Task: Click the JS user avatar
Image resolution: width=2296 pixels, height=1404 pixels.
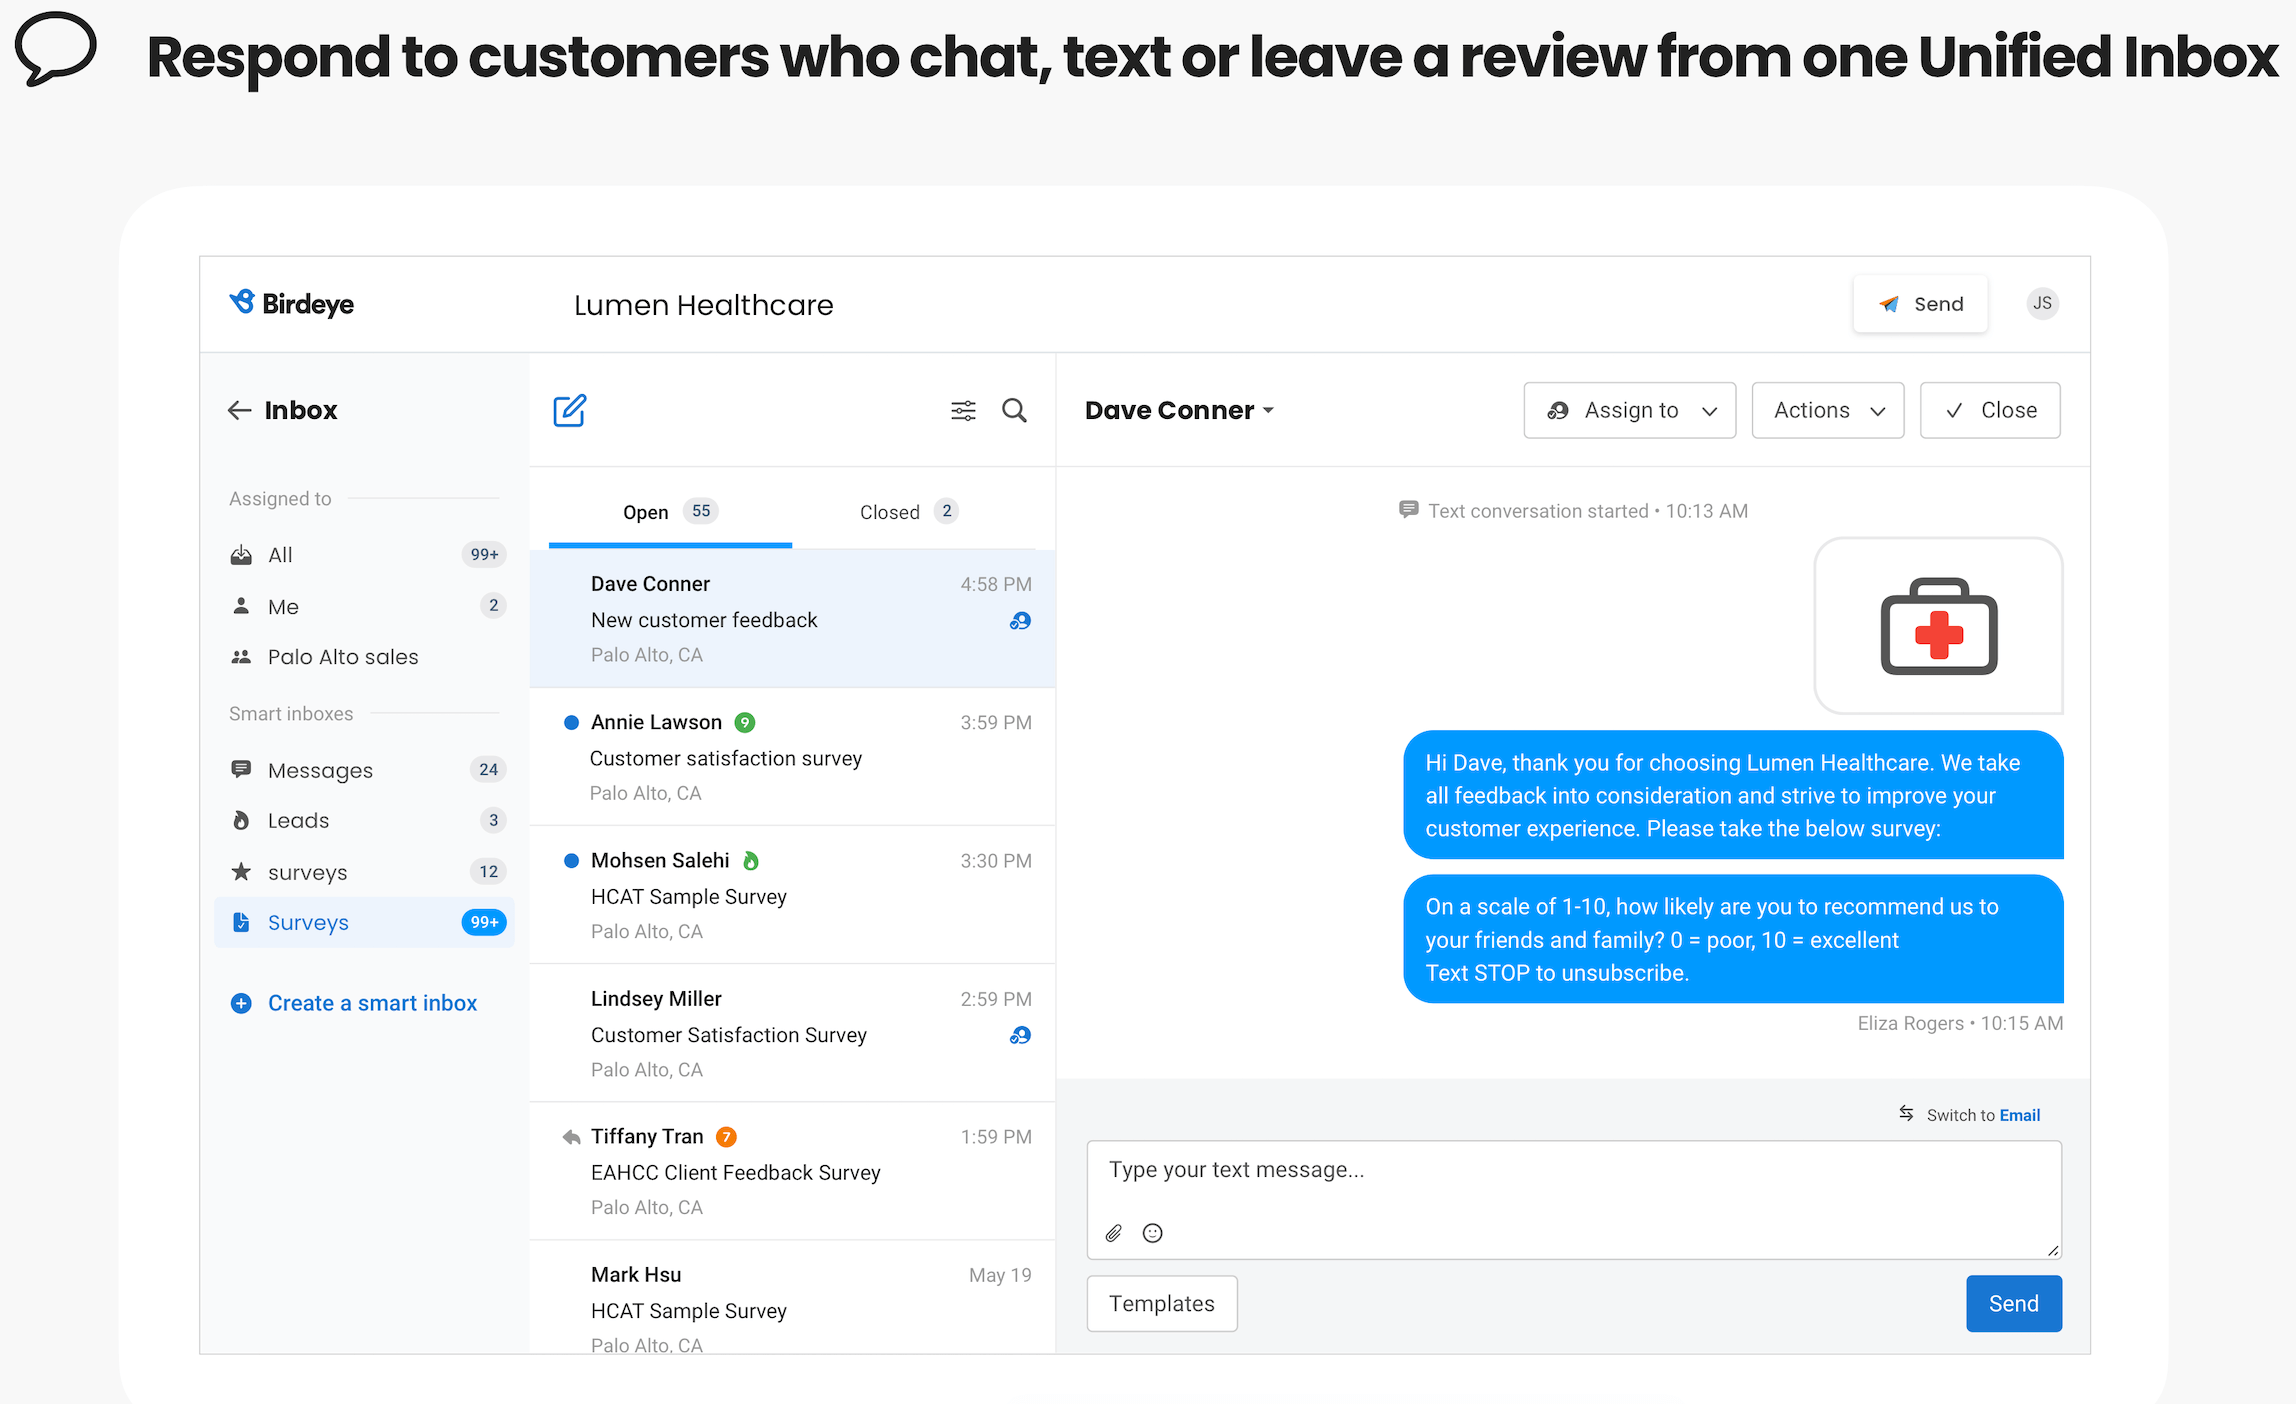Action: coord(2042,303)
